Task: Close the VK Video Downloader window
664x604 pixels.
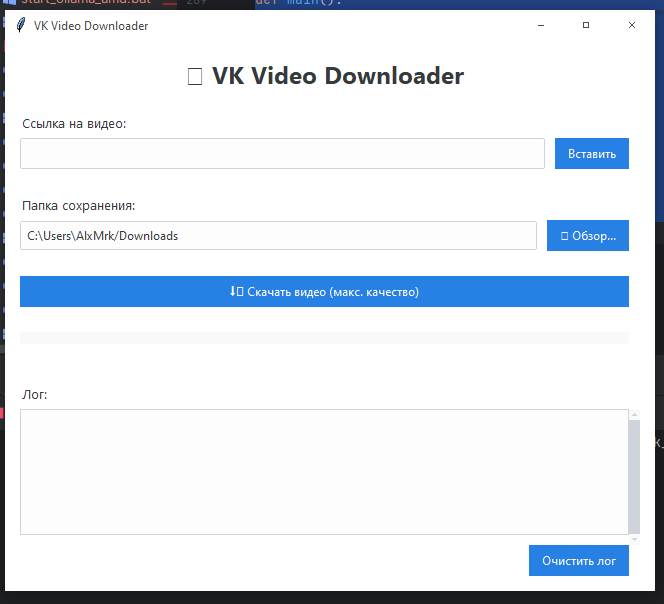Action: (x=631, y=26)
